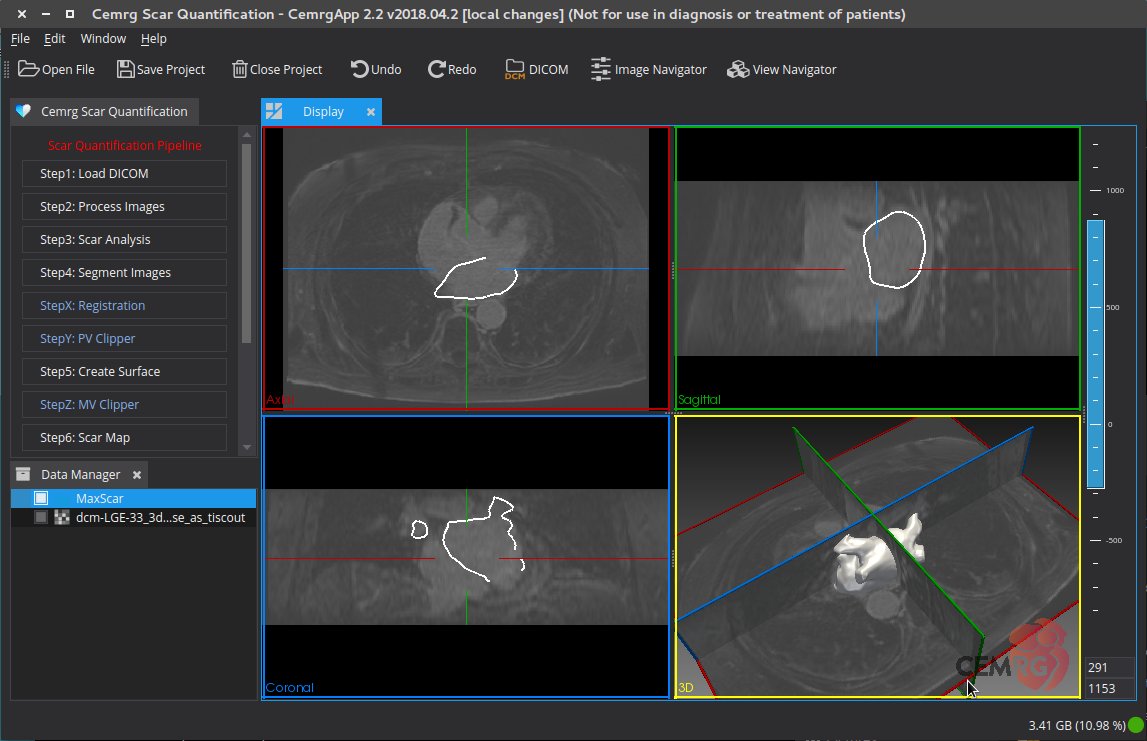Click the Save Project toolbar label

(170, 69)
